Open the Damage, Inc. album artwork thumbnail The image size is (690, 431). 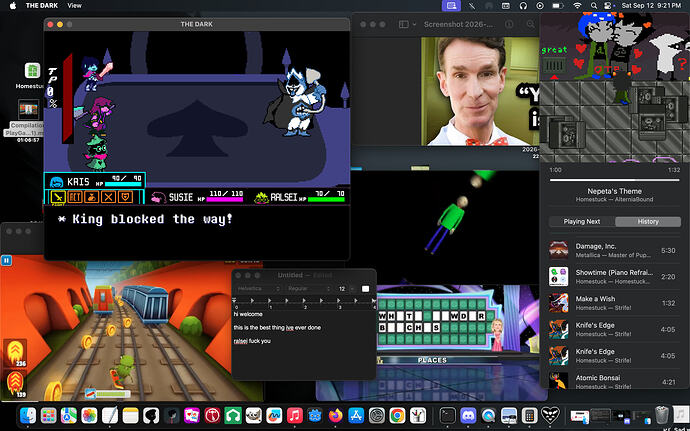tap(558, 250)
